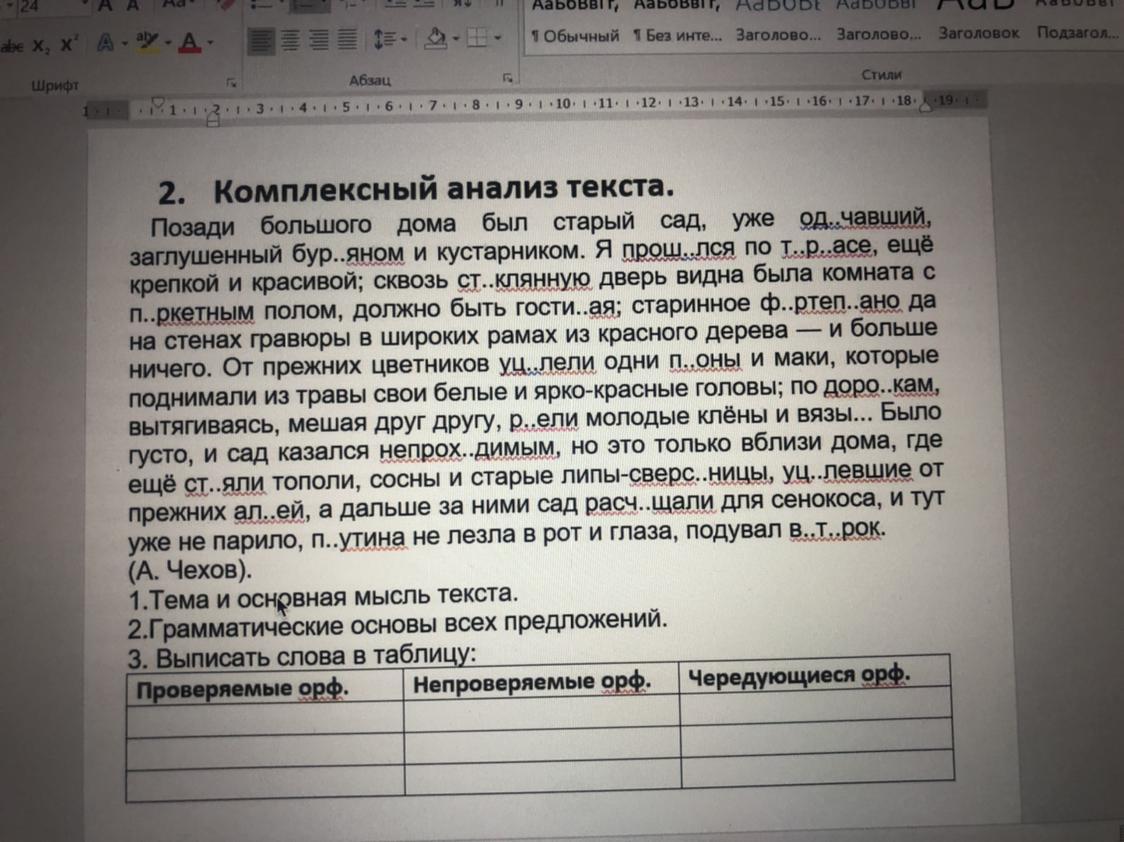
Task: Click the word 'бур..яном'
Action: 348,253
